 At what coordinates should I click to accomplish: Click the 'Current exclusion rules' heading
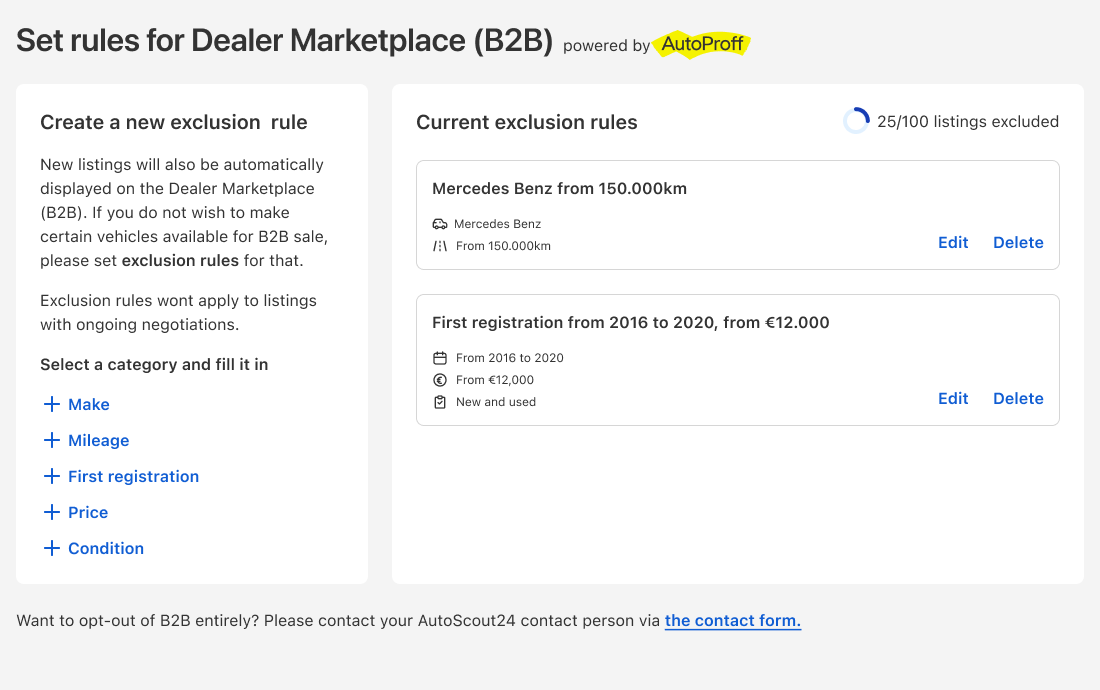(x=527, y=122)
